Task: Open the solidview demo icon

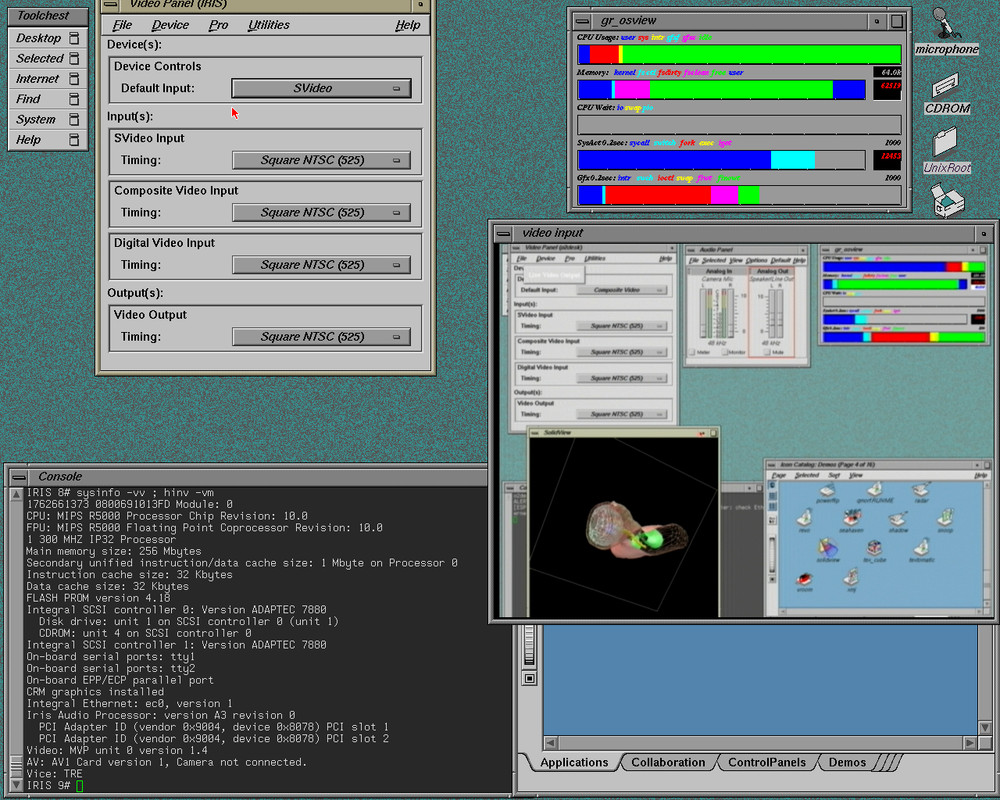Action: pos(828,548)
